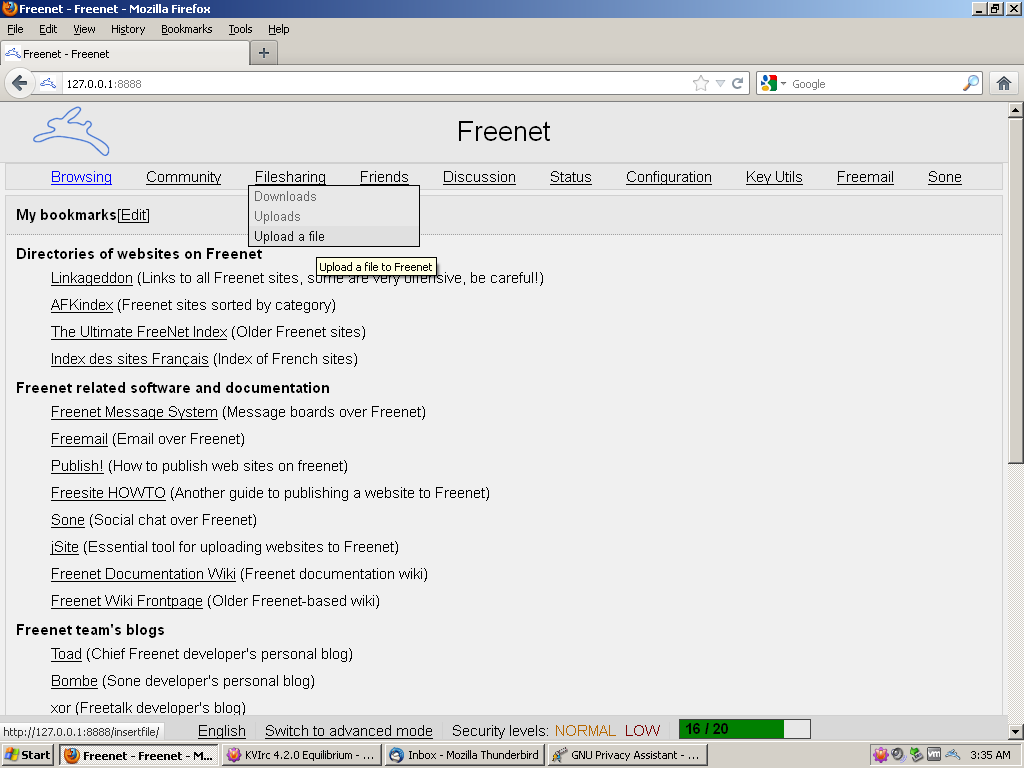Open Index des sites Français link

click(x=130, y=359)
